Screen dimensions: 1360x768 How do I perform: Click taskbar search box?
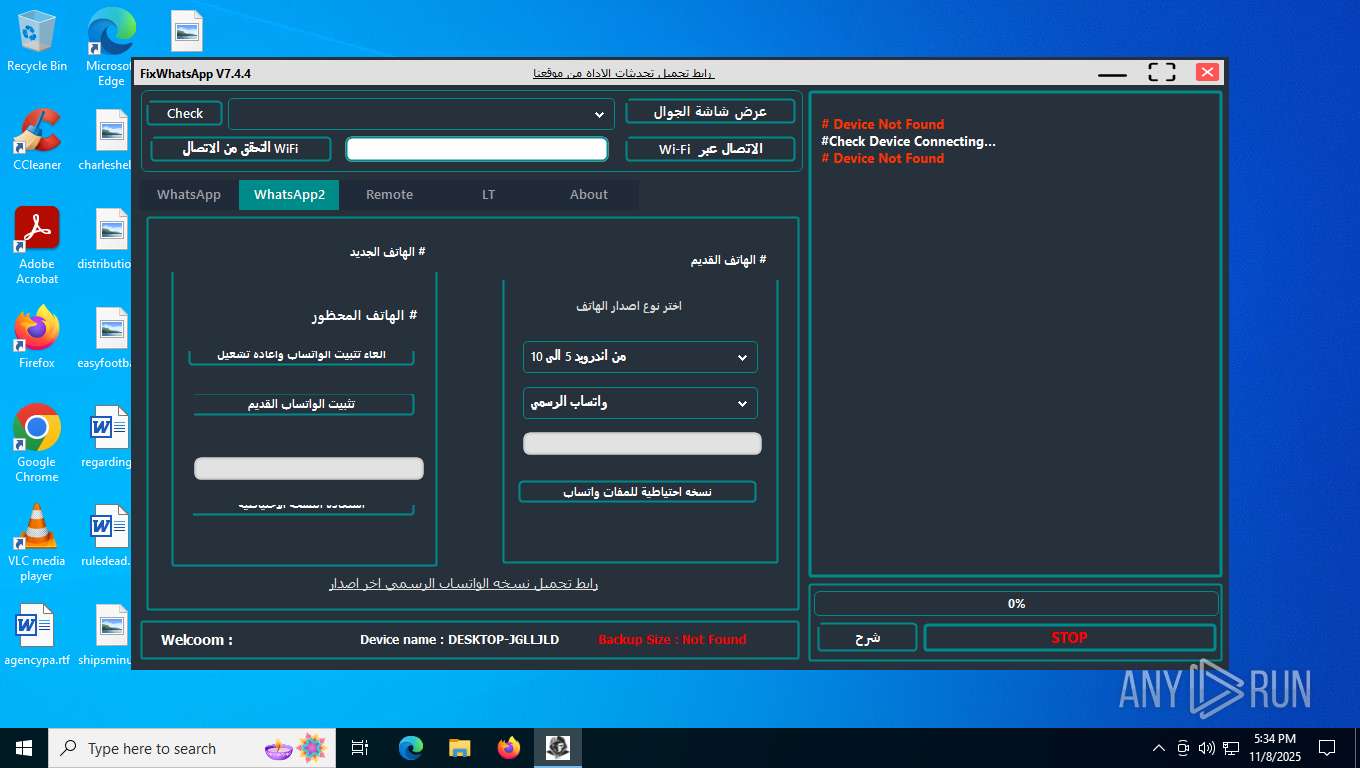point(192,748)
